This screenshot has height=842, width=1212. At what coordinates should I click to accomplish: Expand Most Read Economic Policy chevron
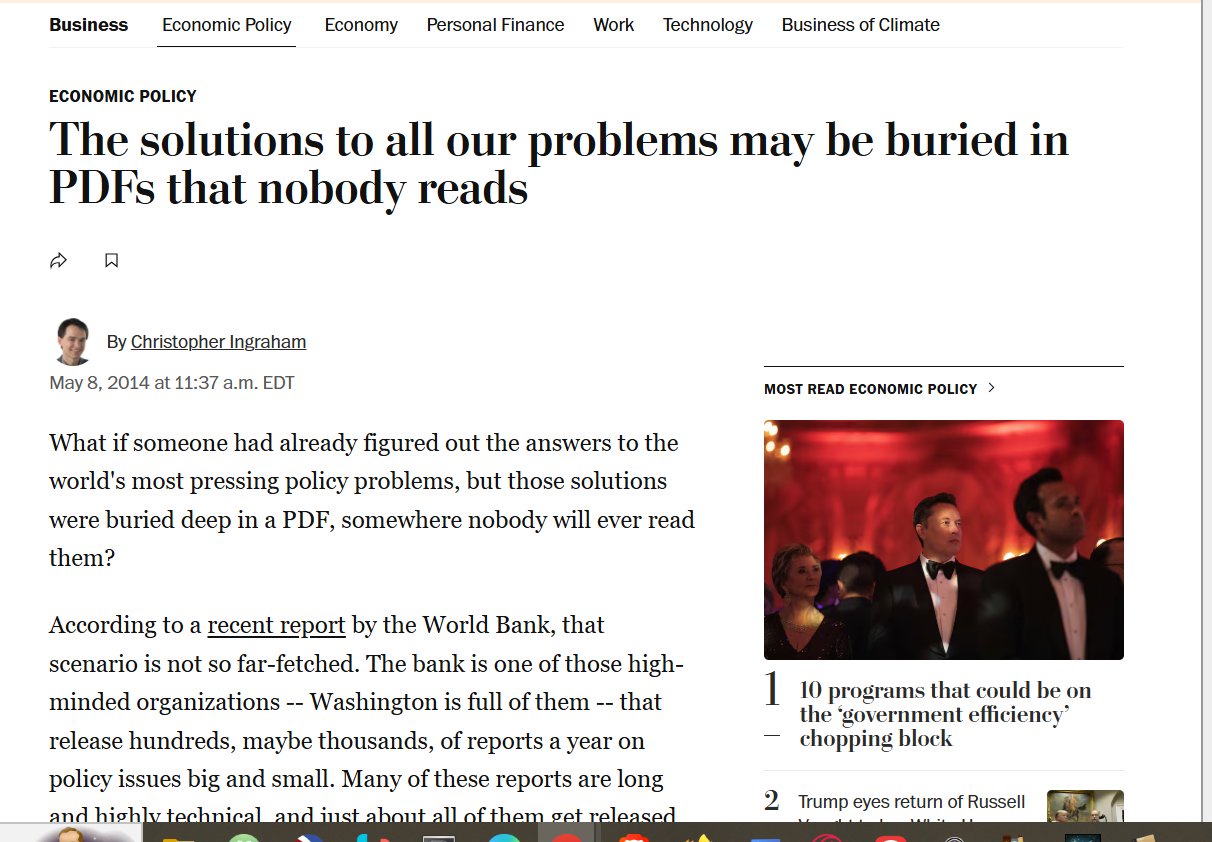tap(991, 388)
